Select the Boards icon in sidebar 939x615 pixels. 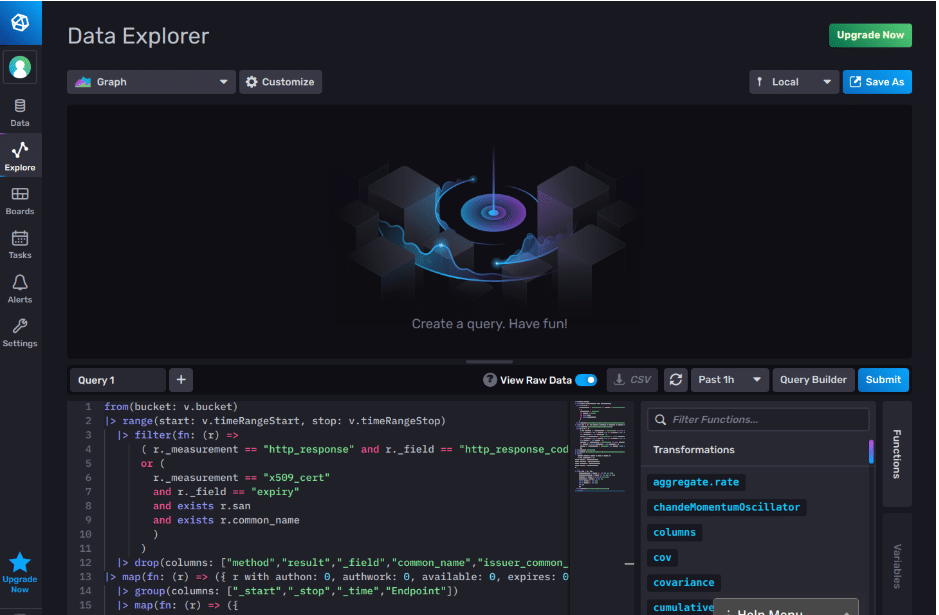20,200
